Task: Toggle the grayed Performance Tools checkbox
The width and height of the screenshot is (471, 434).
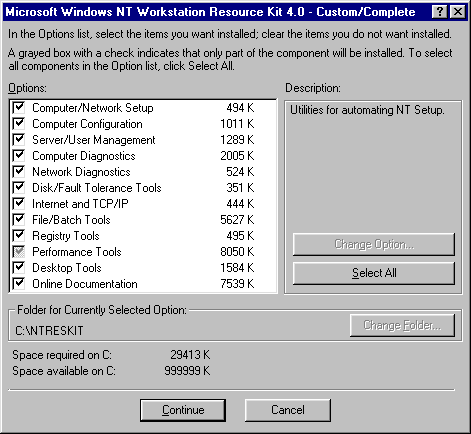Action: point(19,252)
